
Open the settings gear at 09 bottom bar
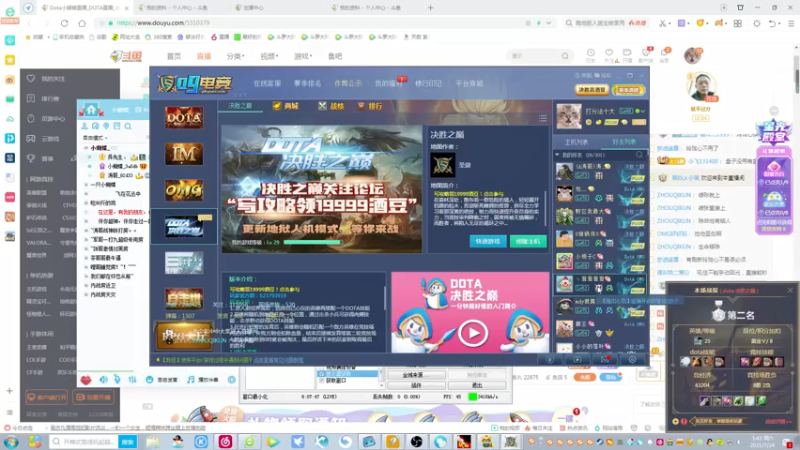tap(632, 360)
